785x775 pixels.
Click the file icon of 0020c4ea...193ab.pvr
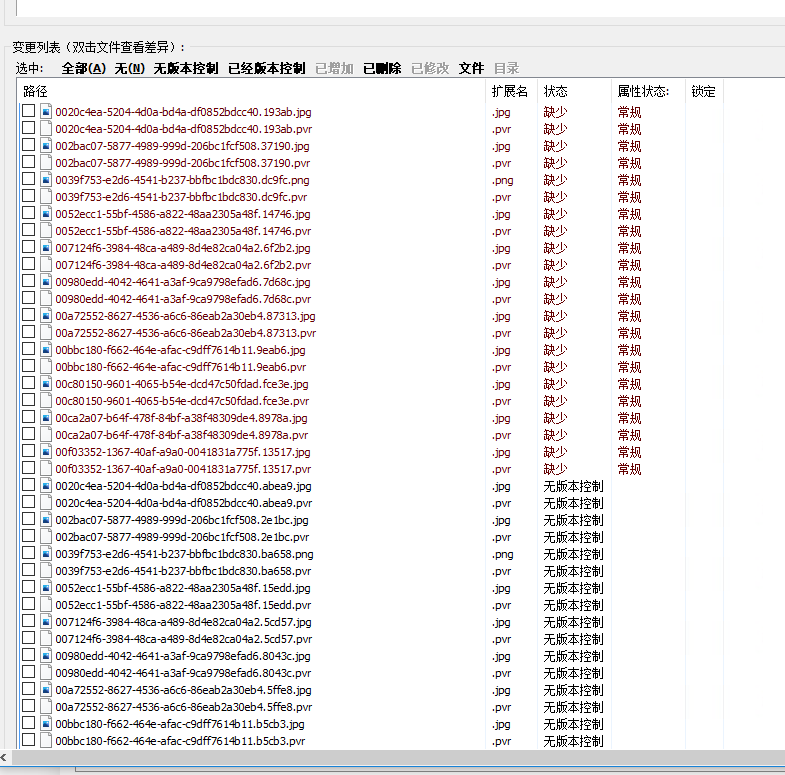coord(46,129)
